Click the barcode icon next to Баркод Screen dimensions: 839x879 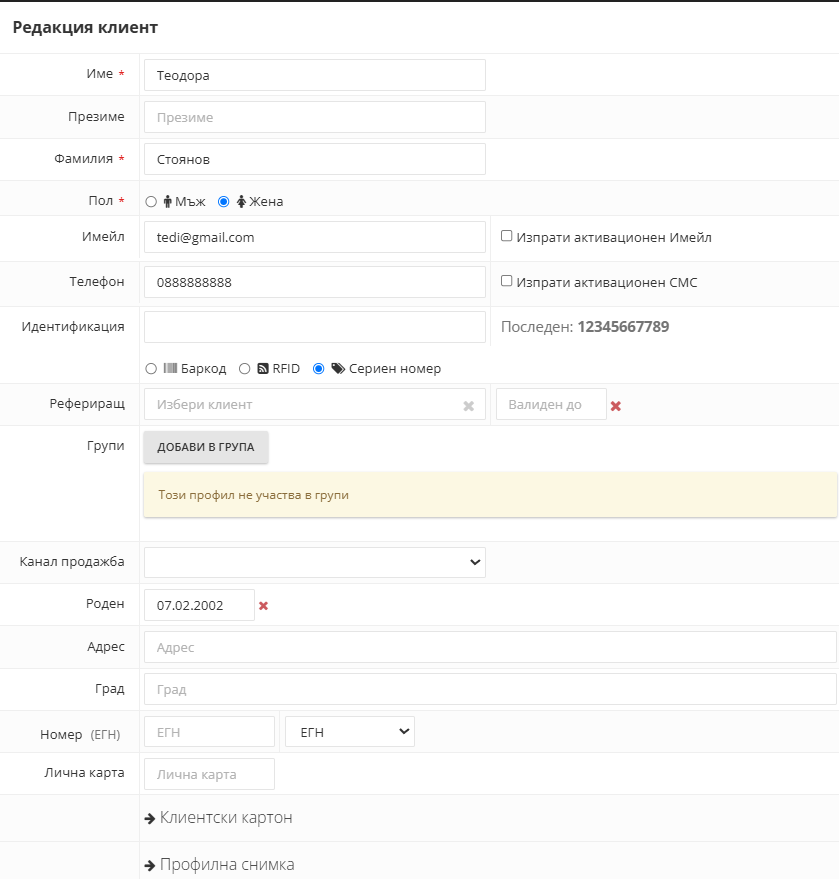click(x=170, y=368)
